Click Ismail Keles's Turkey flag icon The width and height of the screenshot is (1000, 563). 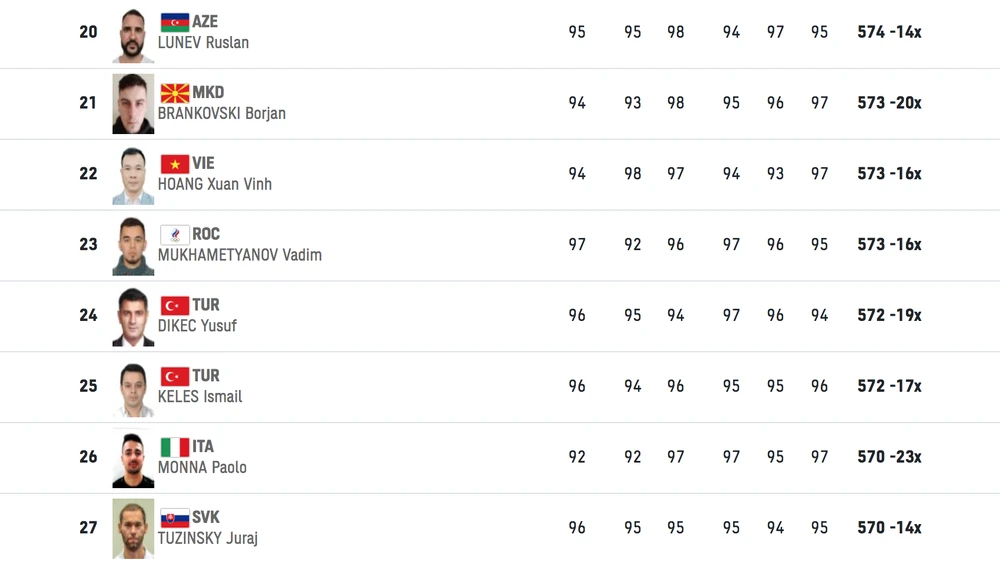point(174,377)
